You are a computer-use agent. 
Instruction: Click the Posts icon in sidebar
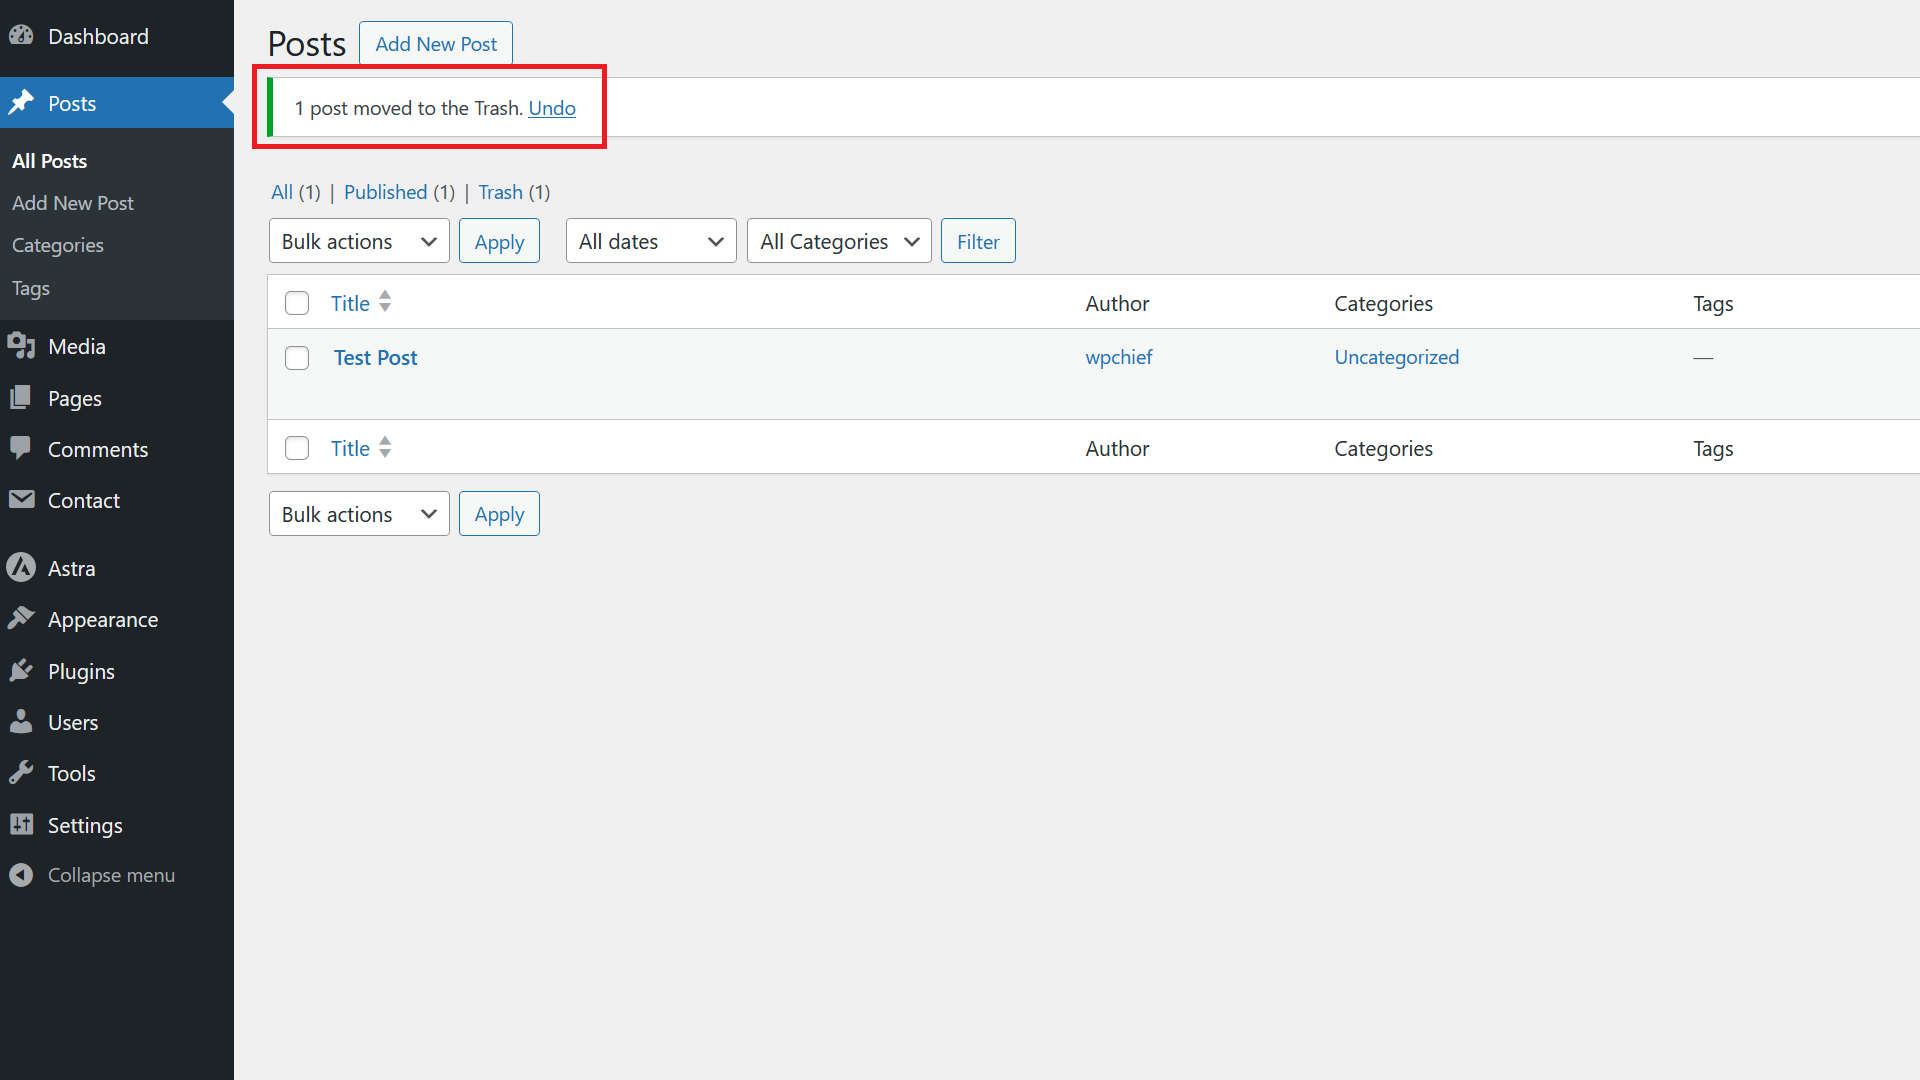(22, 103)
